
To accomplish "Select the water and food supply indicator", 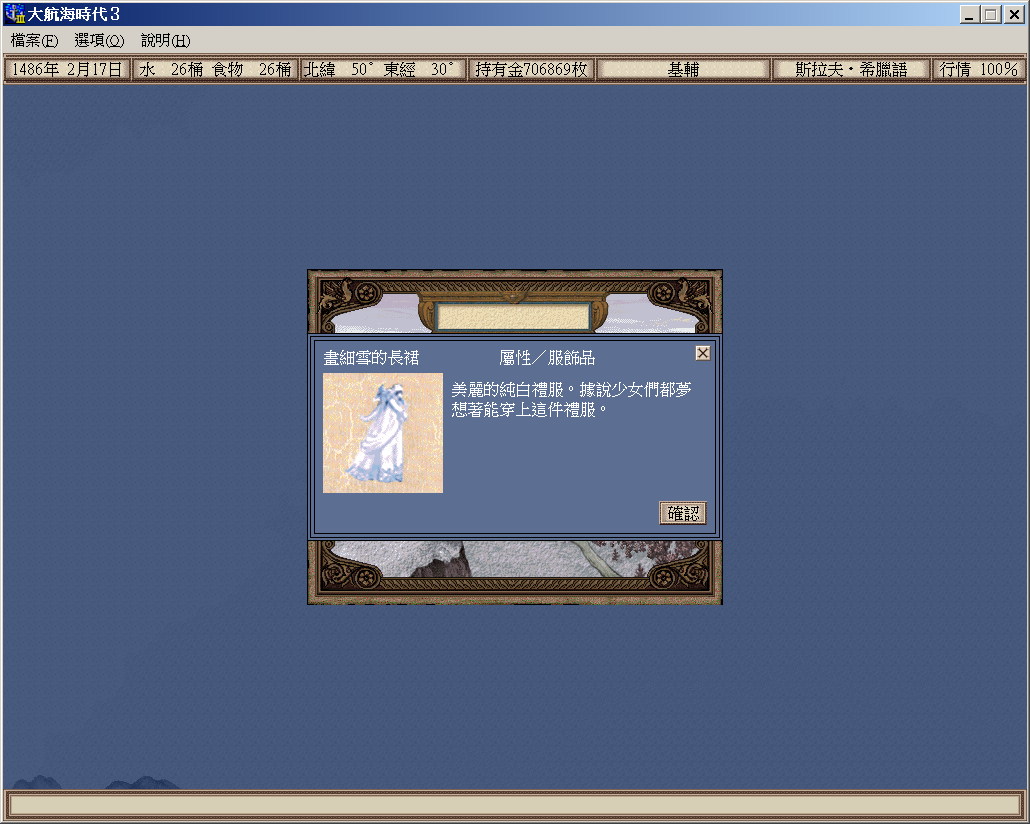I will click(x=215, y=70).
